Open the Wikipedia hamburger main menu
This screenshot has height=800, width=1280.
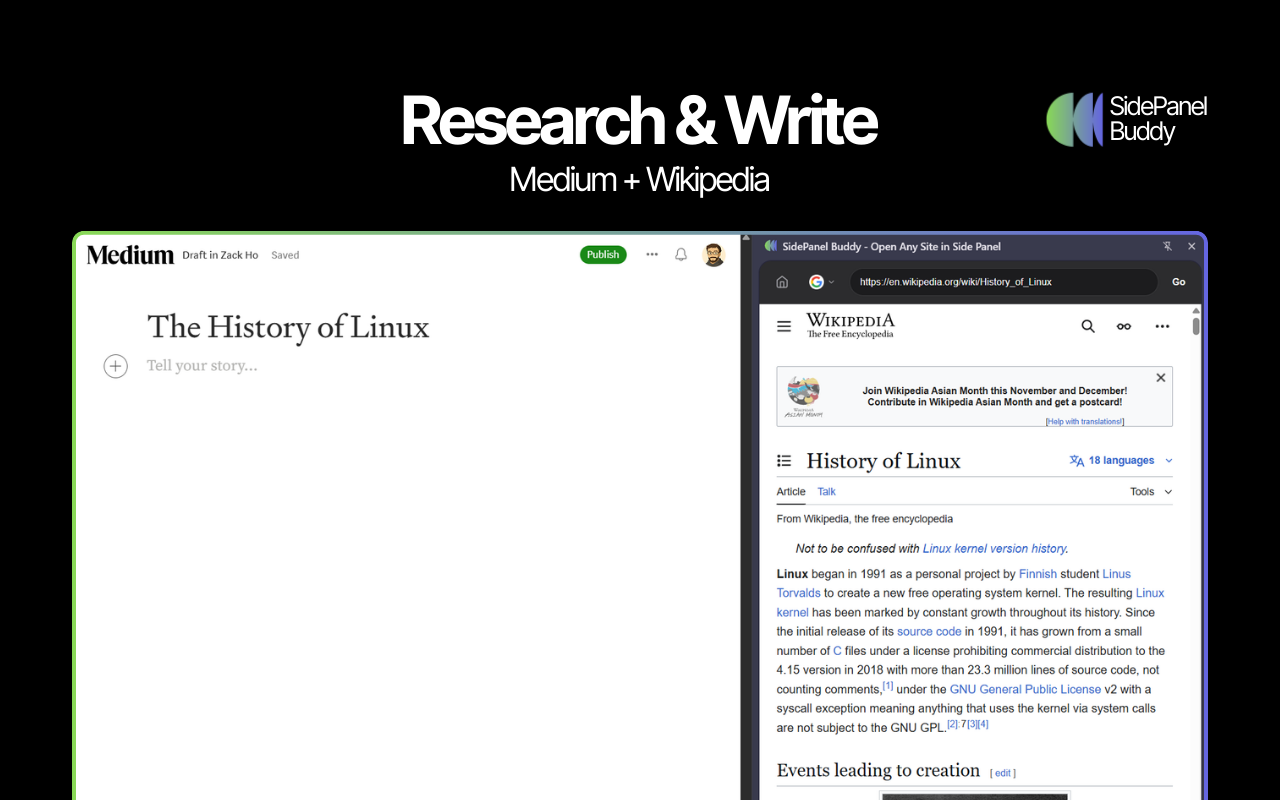point(784,326)
